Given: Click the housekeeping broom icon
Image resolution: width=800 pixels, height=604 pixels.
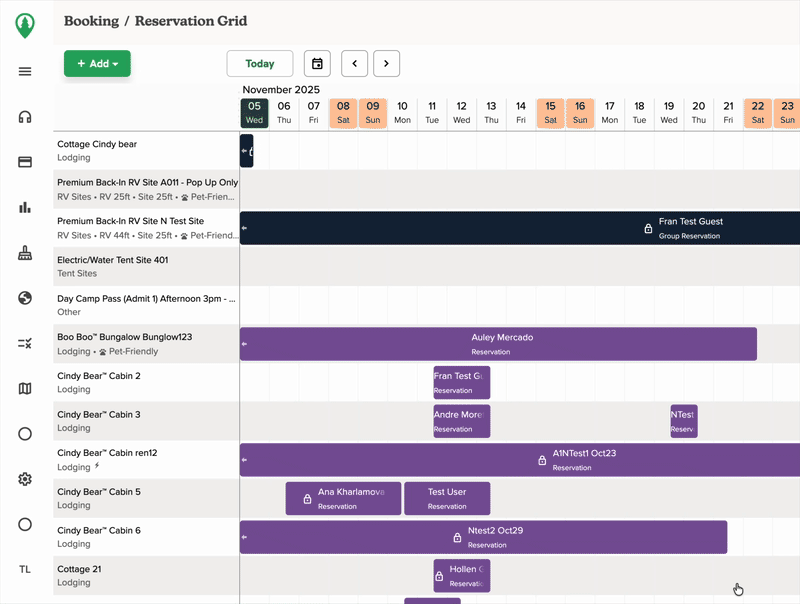Looking at the screenshot, I should pyautogui.click(x=25, y=253).
